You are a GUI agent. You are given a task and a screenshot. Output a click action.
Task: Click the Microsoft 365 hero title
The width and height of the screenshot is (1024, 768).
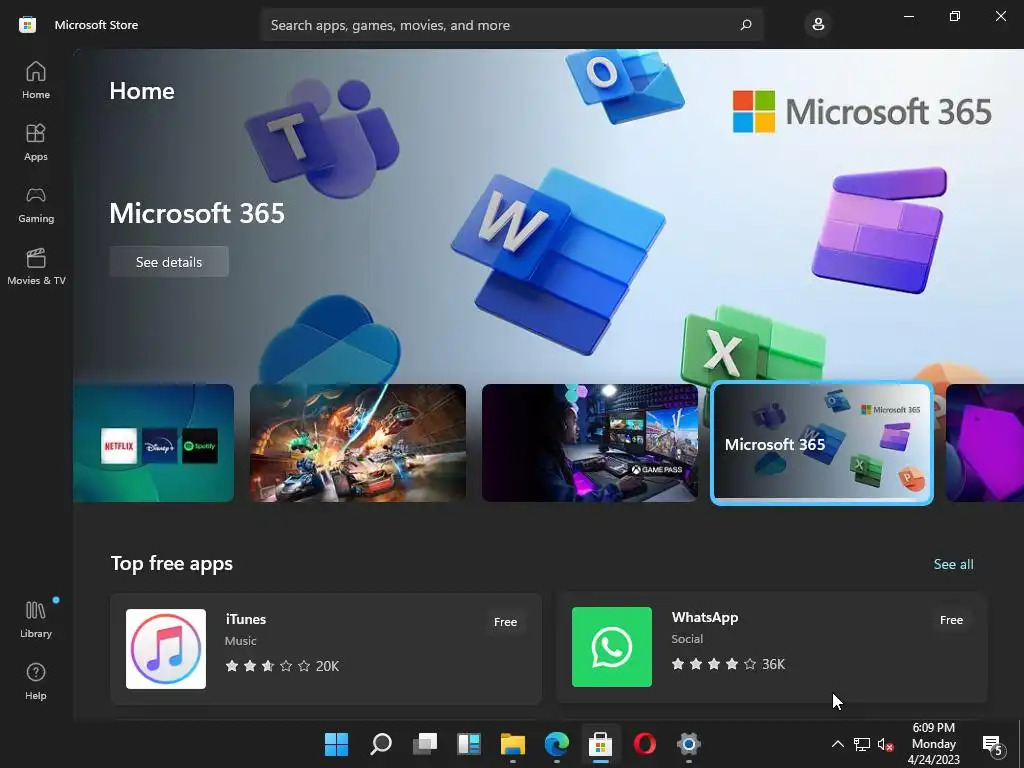[197, 213]
